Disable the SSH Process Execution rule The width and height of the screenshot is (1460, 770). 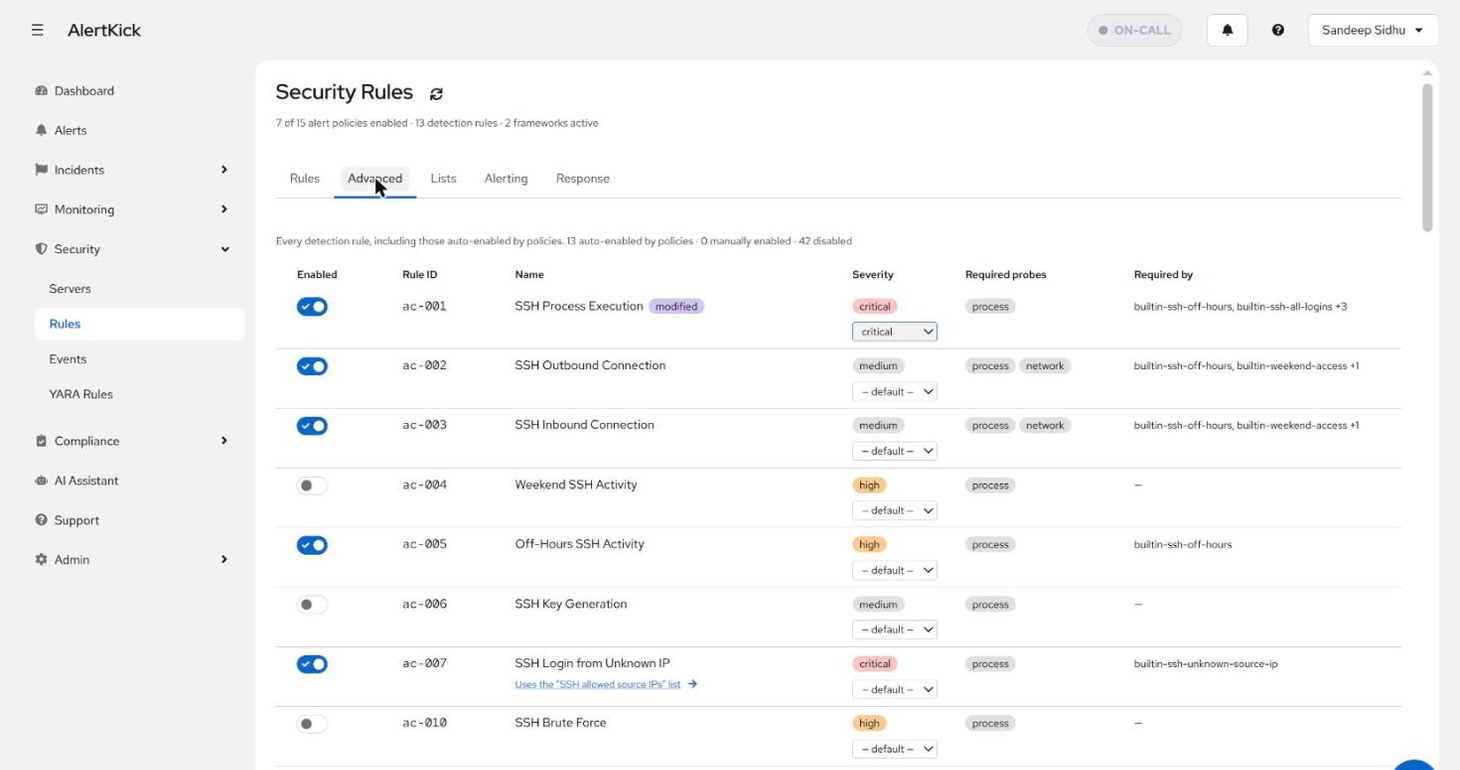click(312, 307)
